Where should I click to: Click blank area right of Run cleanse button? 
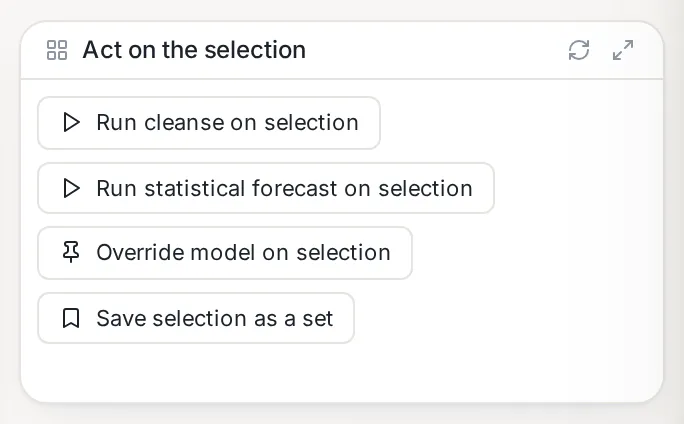pos(519,123)
